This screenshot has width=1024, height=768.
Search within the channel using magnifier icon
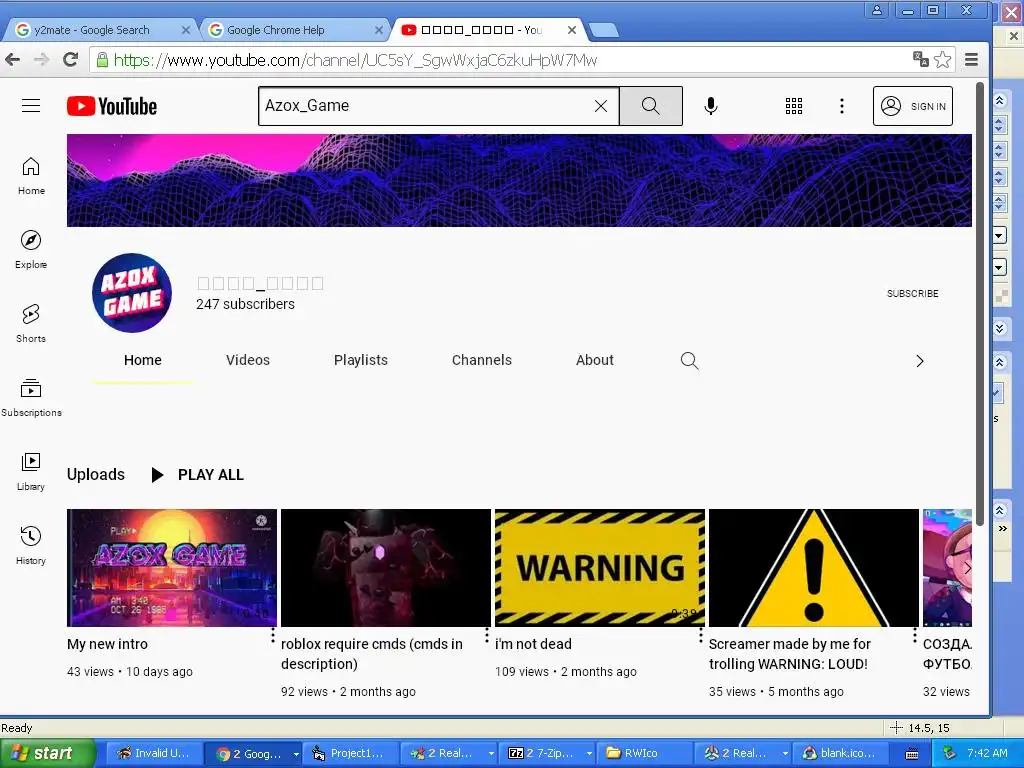(x=689, y=360)
